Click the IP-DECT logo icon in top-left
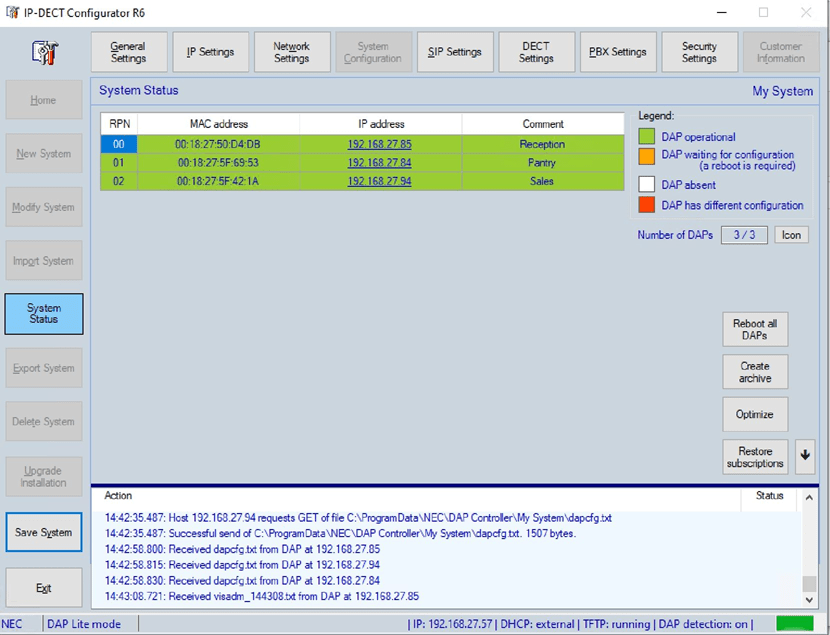Viewport: 830px width, 635px height. (x=42, y=51)
